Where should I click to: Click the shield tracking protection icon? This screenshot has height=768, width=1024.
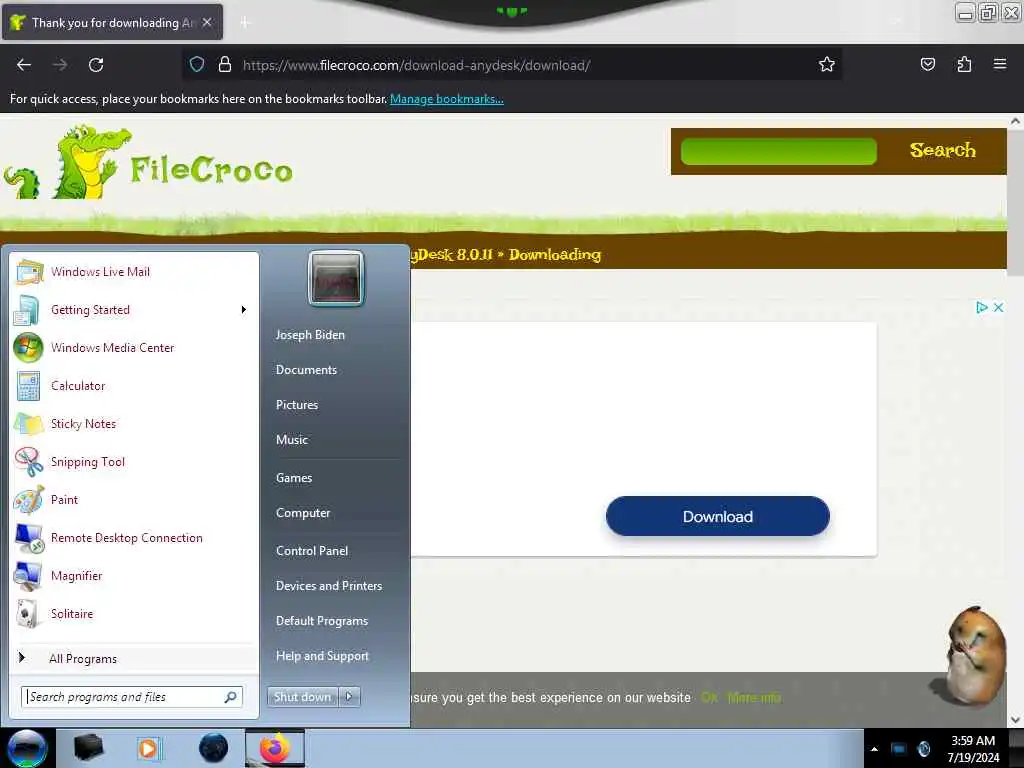pos(197,65)
